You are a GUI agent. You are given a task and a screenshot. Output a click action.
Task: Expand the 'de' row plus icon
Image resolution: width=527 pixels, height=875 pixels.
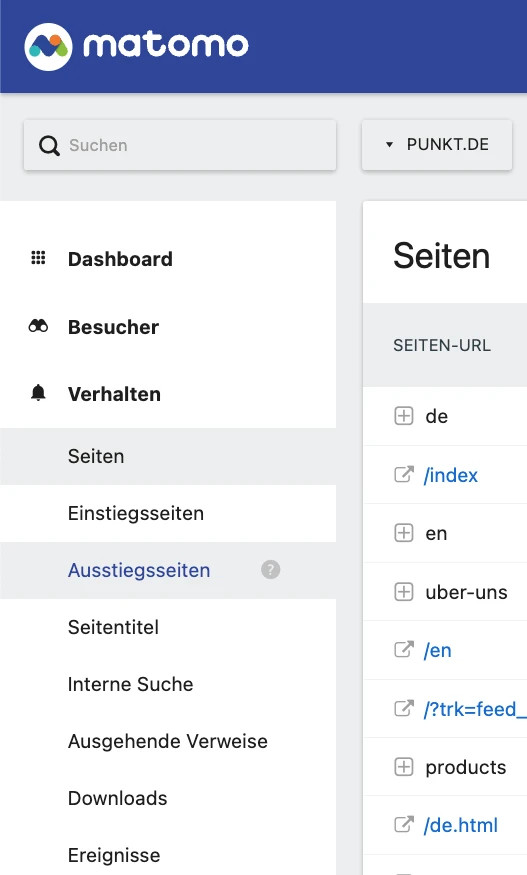coord(404,416)
